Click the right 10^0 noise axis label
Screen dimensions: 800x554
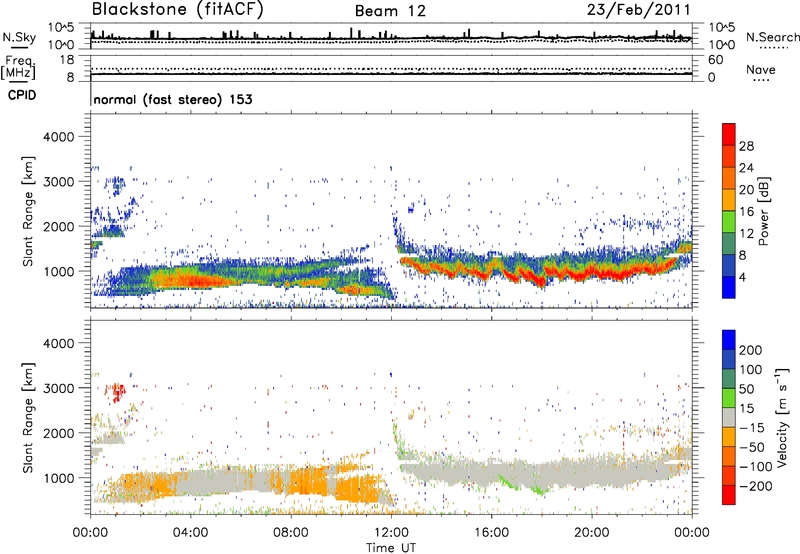pos(721,45)
